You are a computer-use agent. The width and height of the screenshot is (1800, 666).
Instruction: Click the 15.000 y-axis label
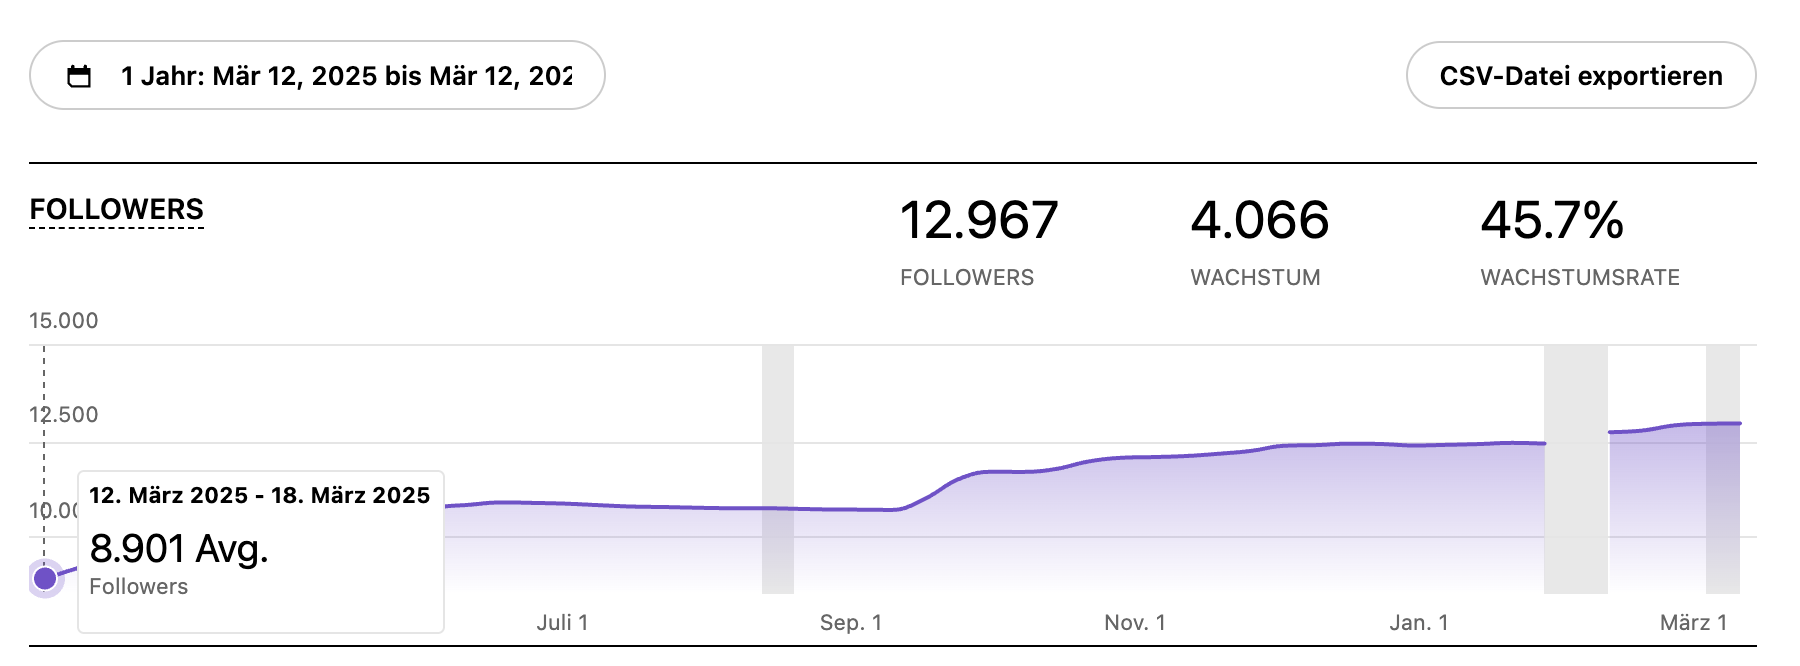(x=64, y=321)
